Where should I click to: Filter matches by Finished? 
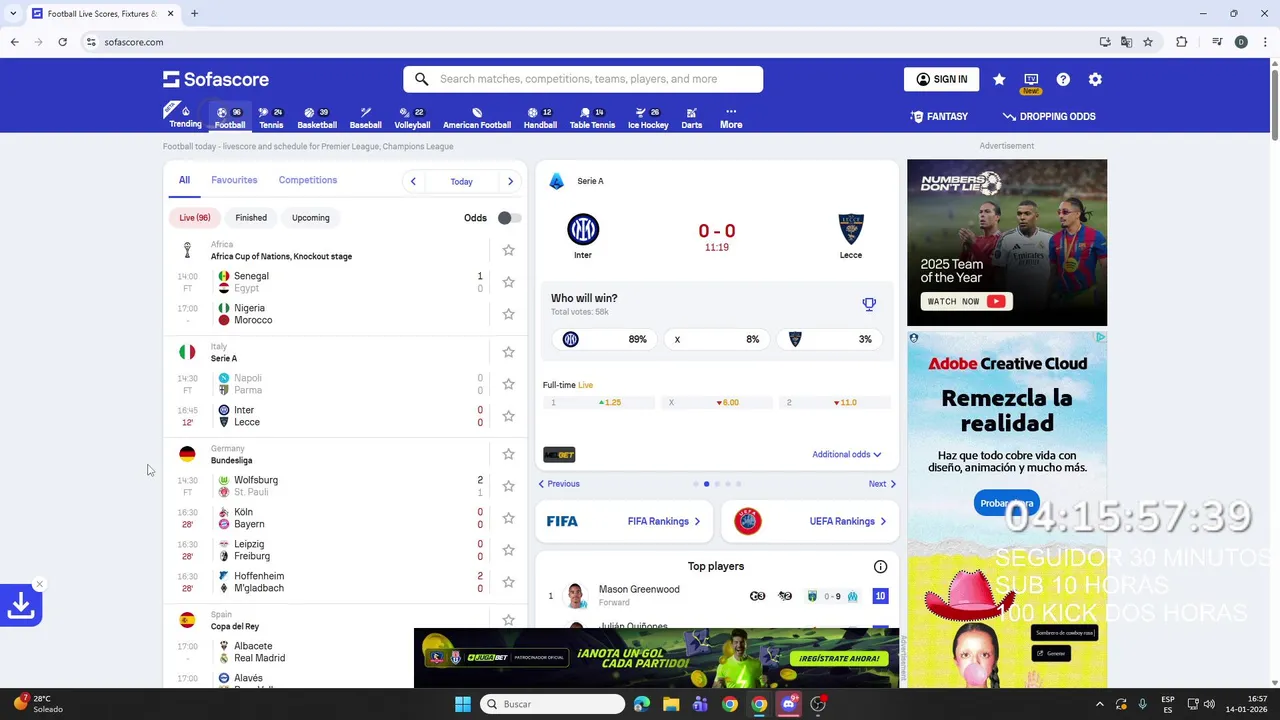pyautogui.click(x=251, y=217)
